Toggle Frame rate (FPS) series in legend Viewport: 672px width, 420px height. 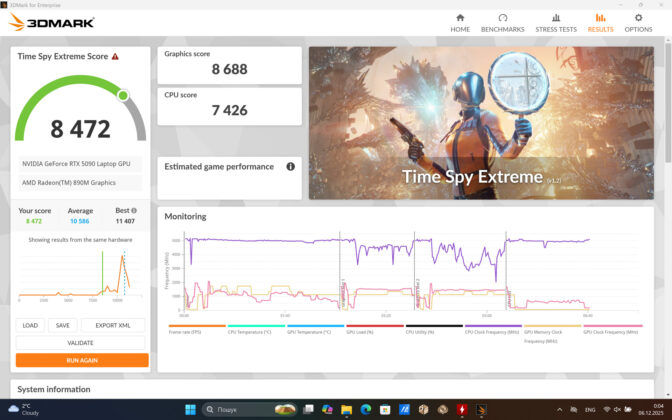tap(185, 332)
